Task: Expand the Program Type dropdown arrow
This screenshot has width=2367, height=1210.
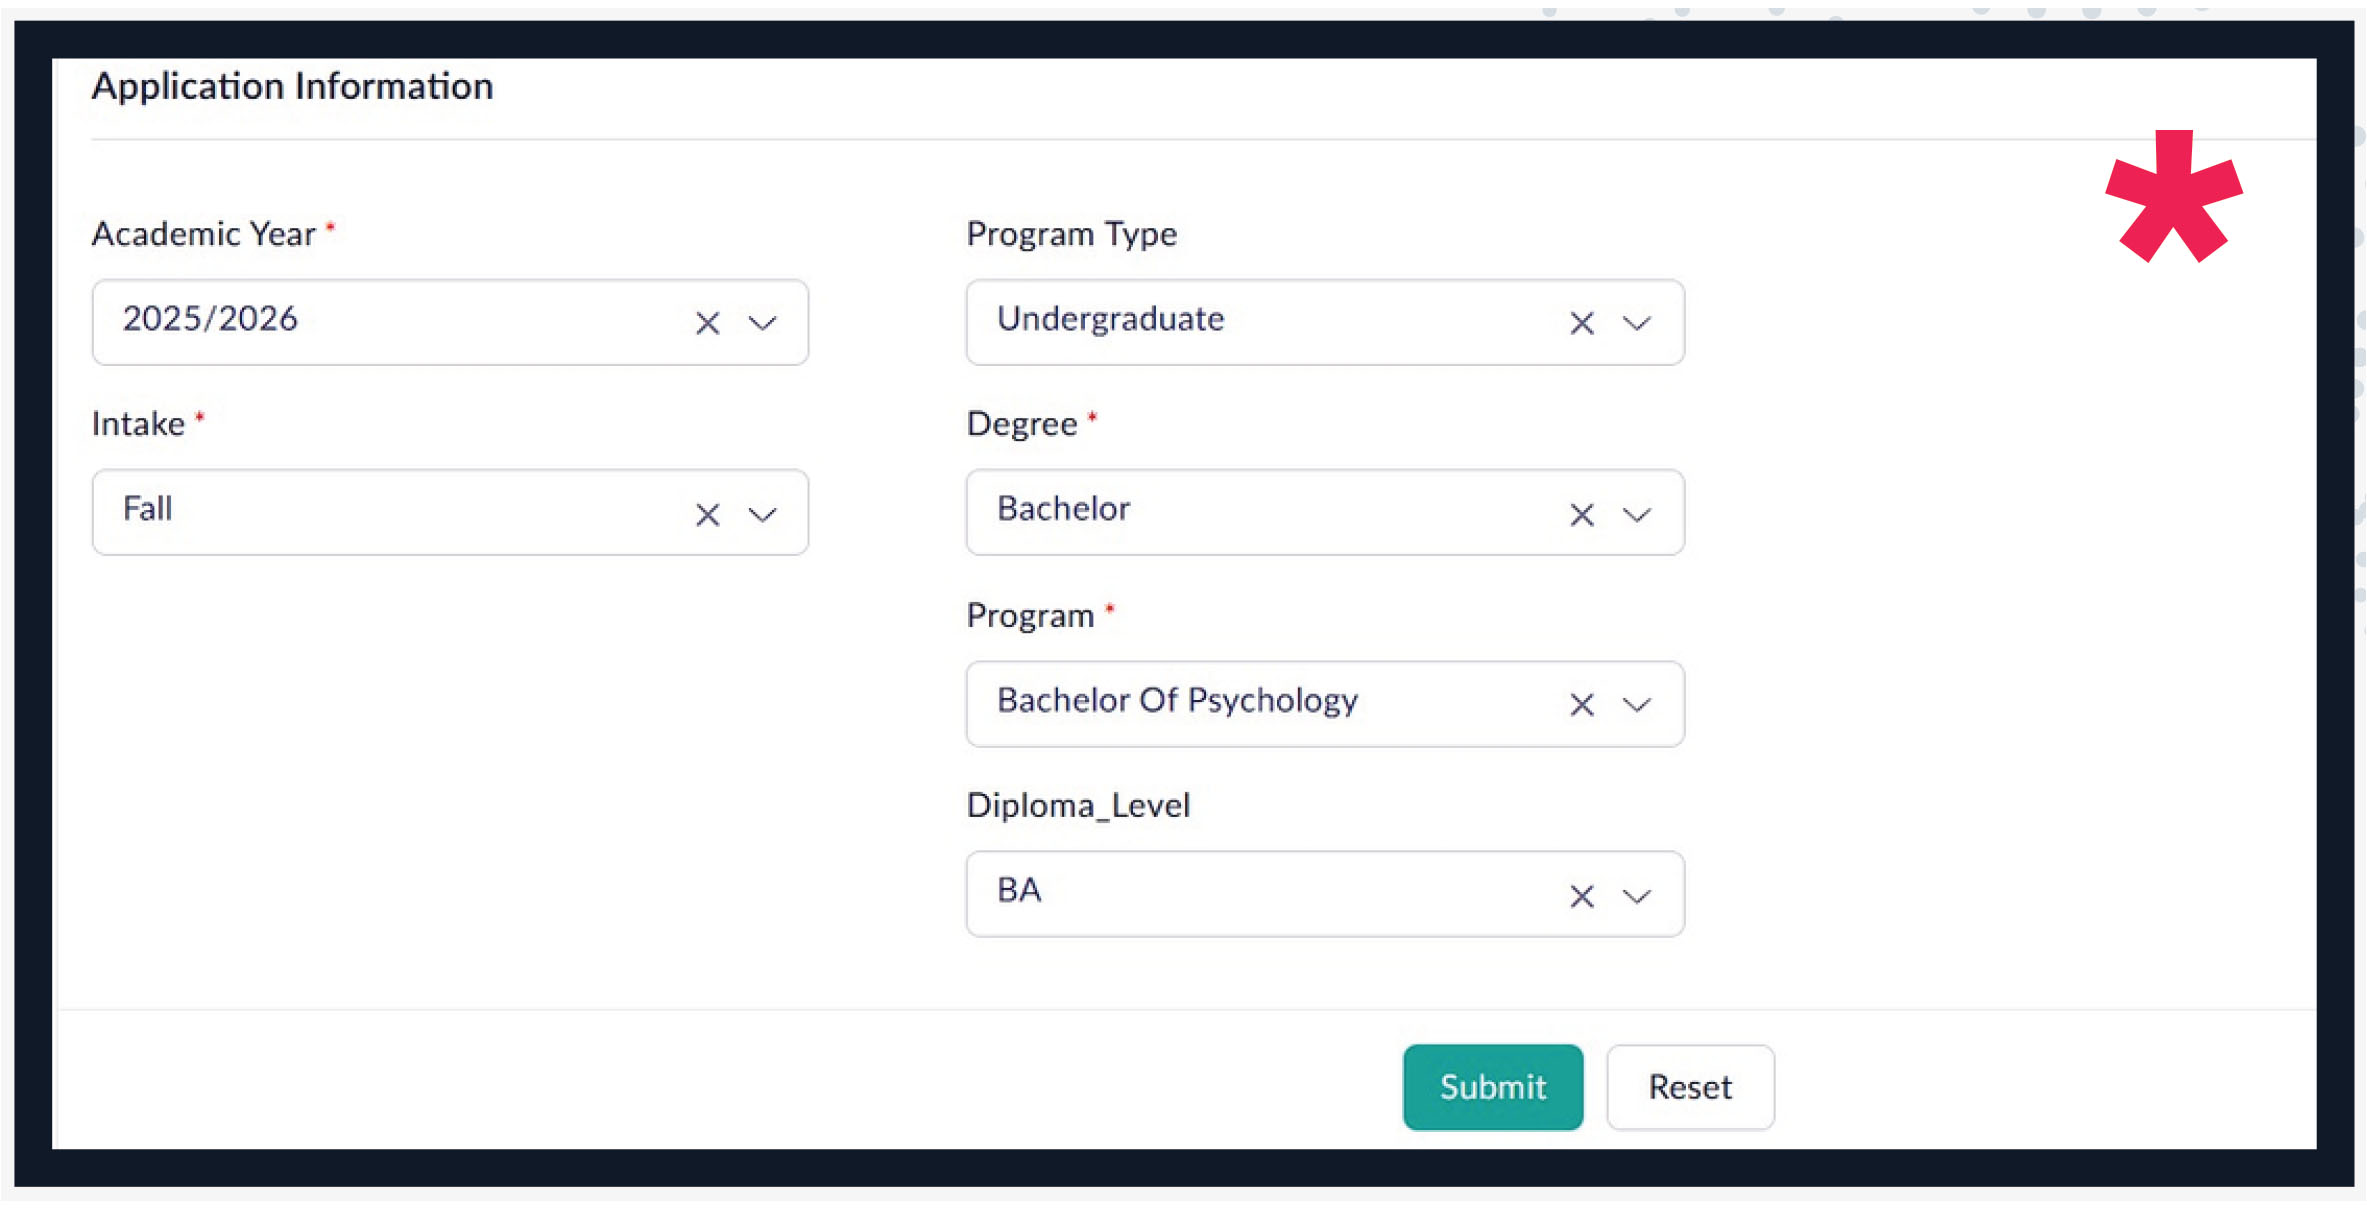Action: (x=1637, y=323)
